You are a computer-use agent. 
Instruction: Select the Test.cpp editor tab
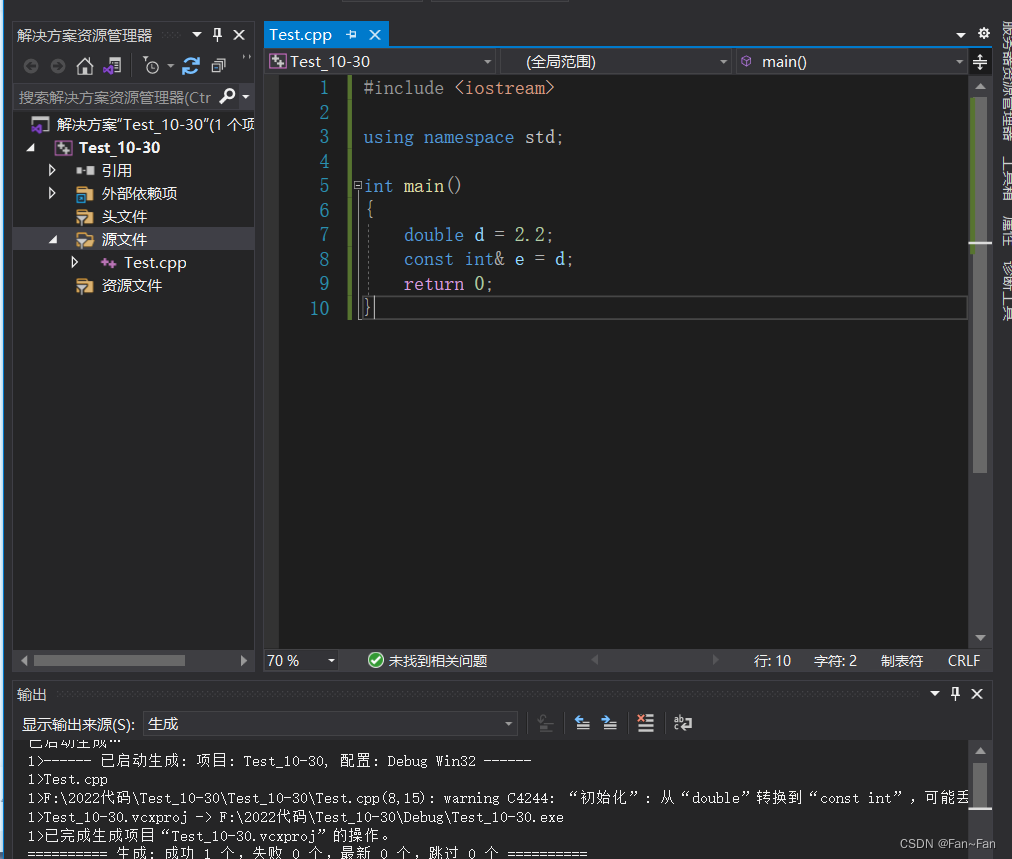[x=301, y=35]
